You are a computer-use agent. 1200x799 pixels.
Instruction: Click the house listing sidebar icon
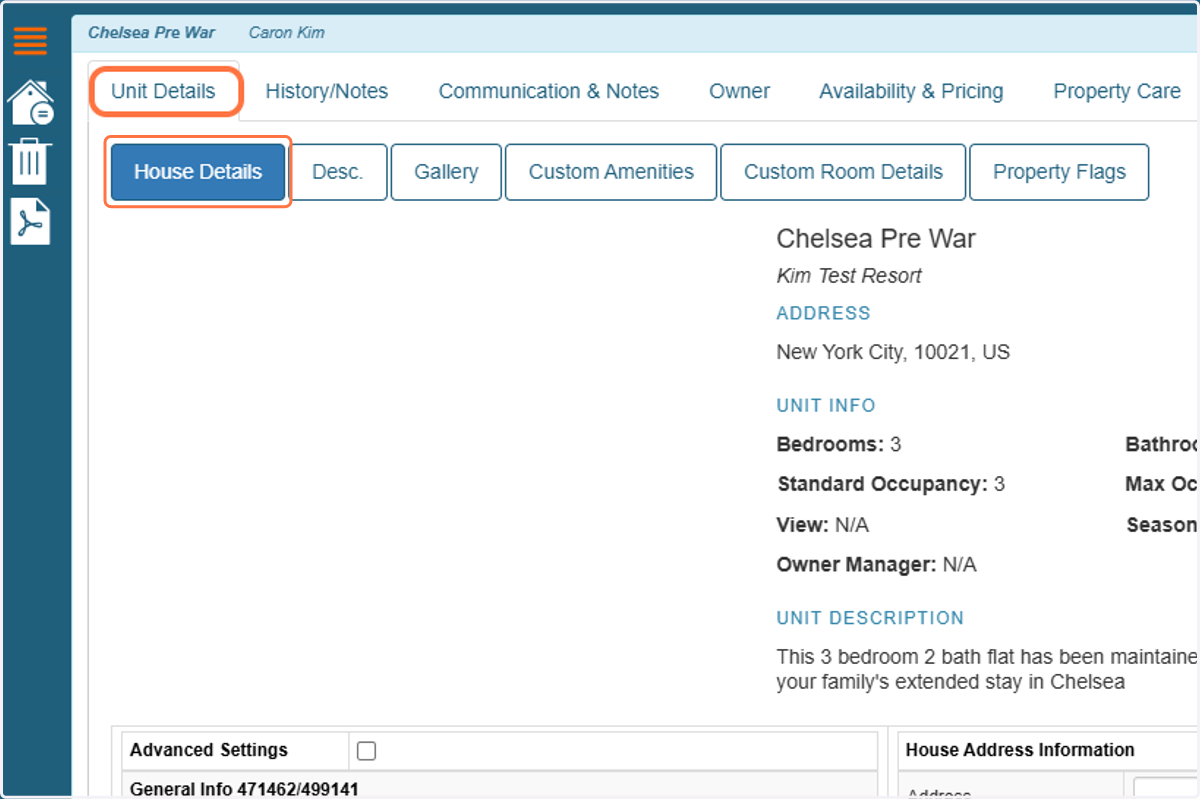click(30, 103)
